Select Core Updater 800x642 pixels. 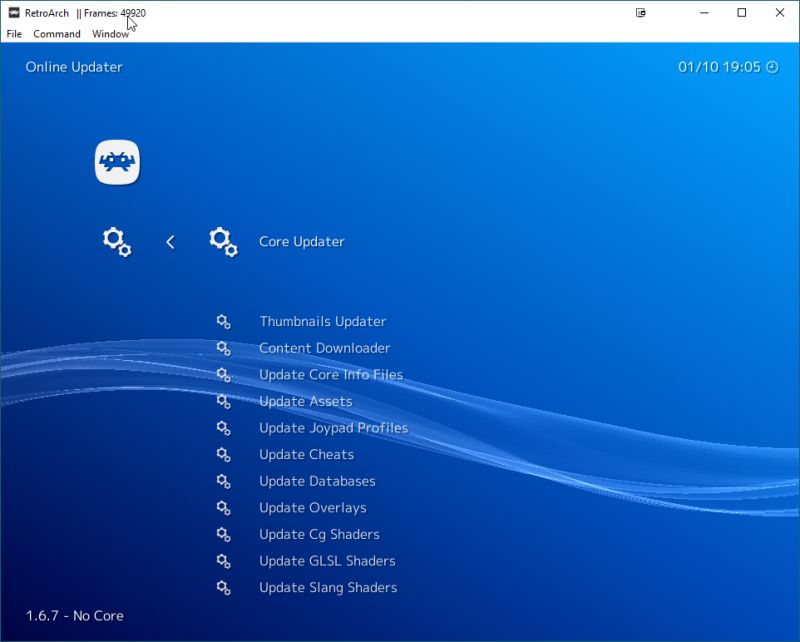(301, 241)
